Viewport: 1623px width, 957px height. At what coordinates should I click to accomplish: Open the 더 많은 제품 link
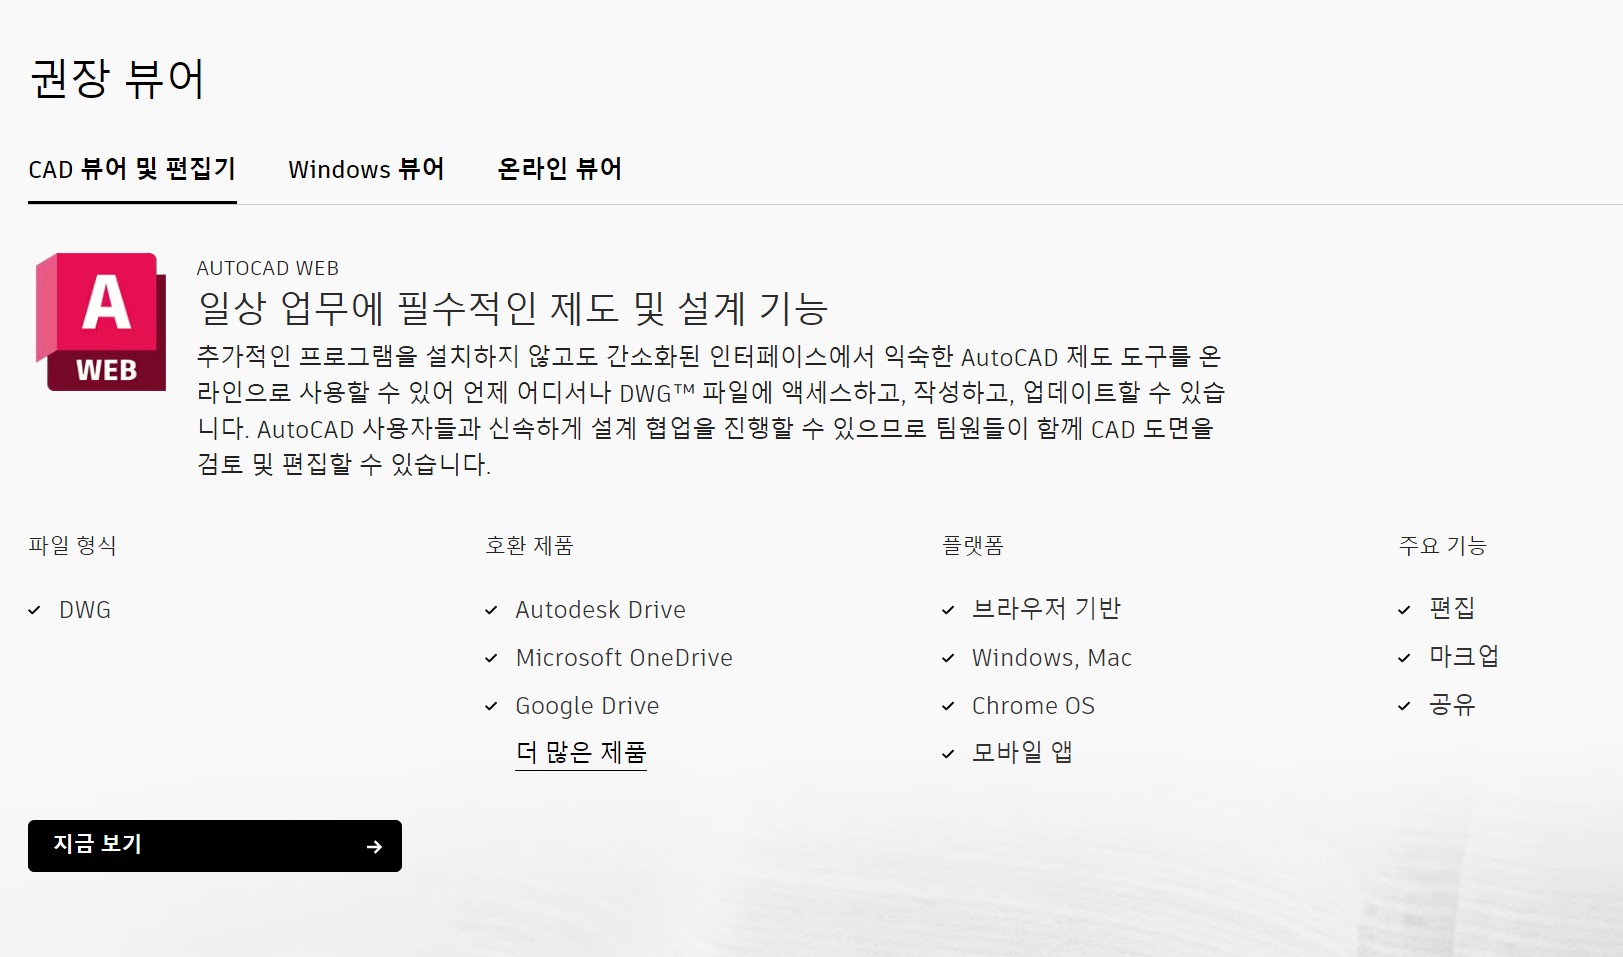point(581,753)
